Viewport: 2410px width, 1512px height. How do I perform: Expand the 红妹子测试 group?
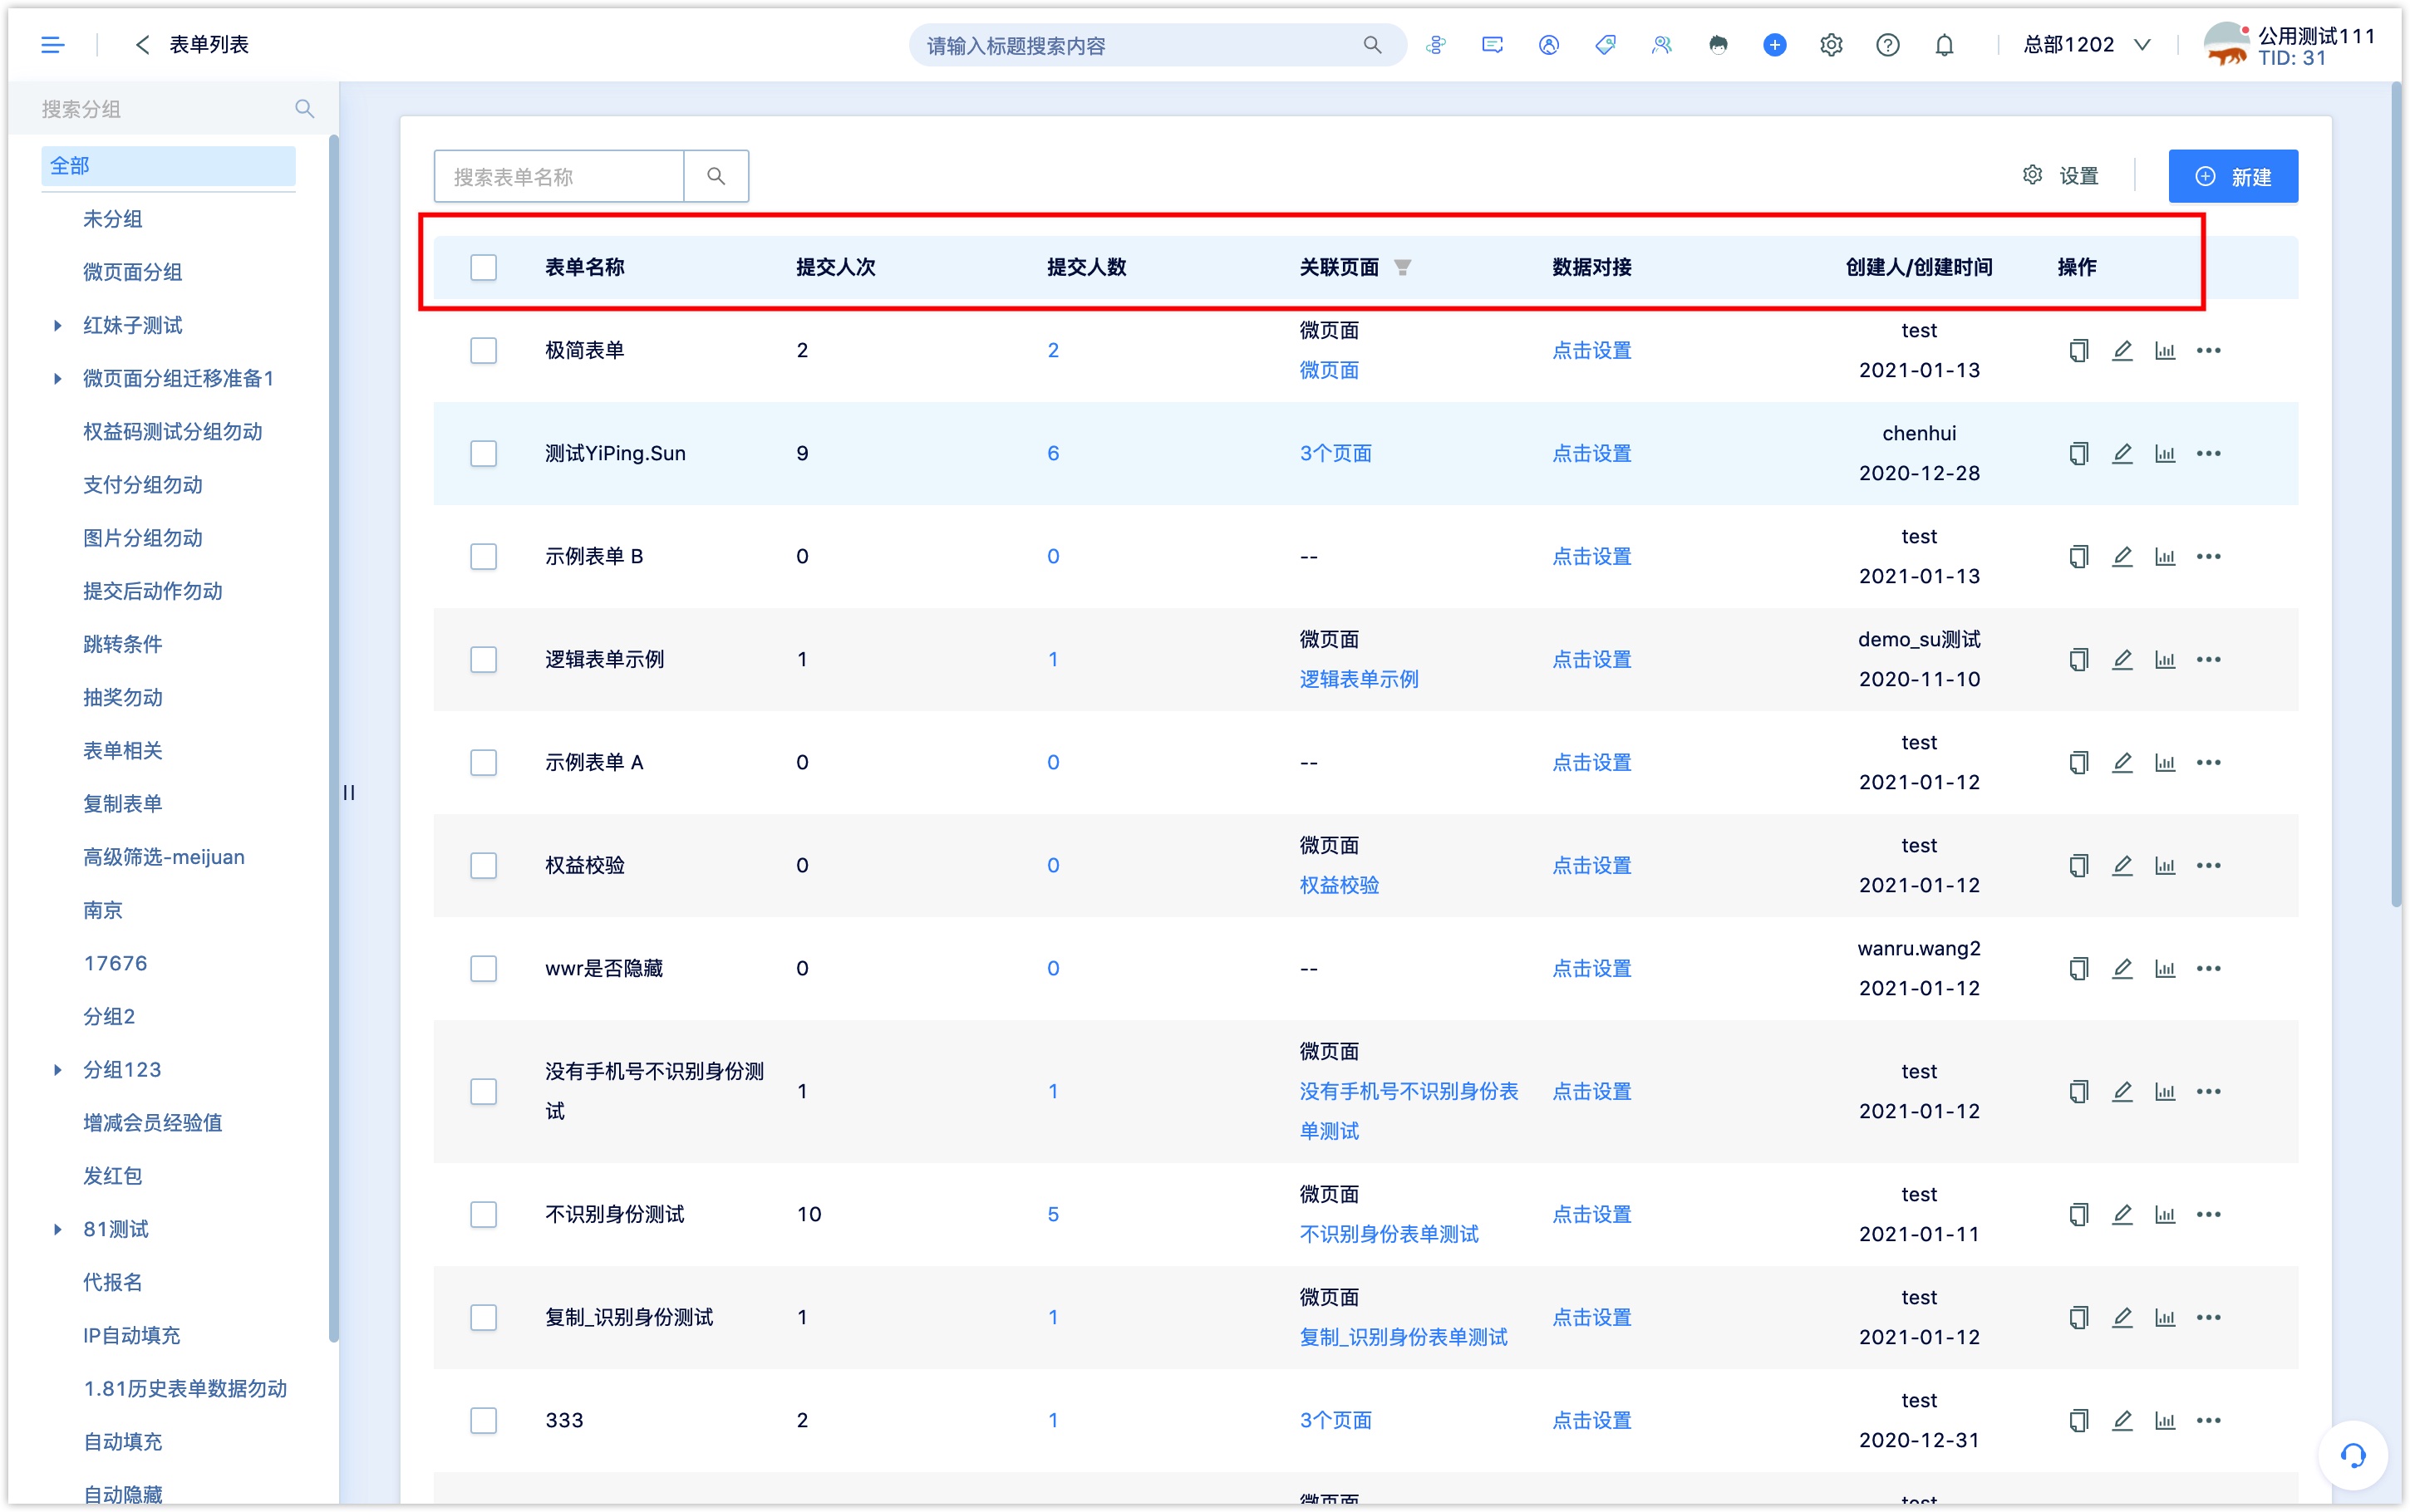point(57,325)
